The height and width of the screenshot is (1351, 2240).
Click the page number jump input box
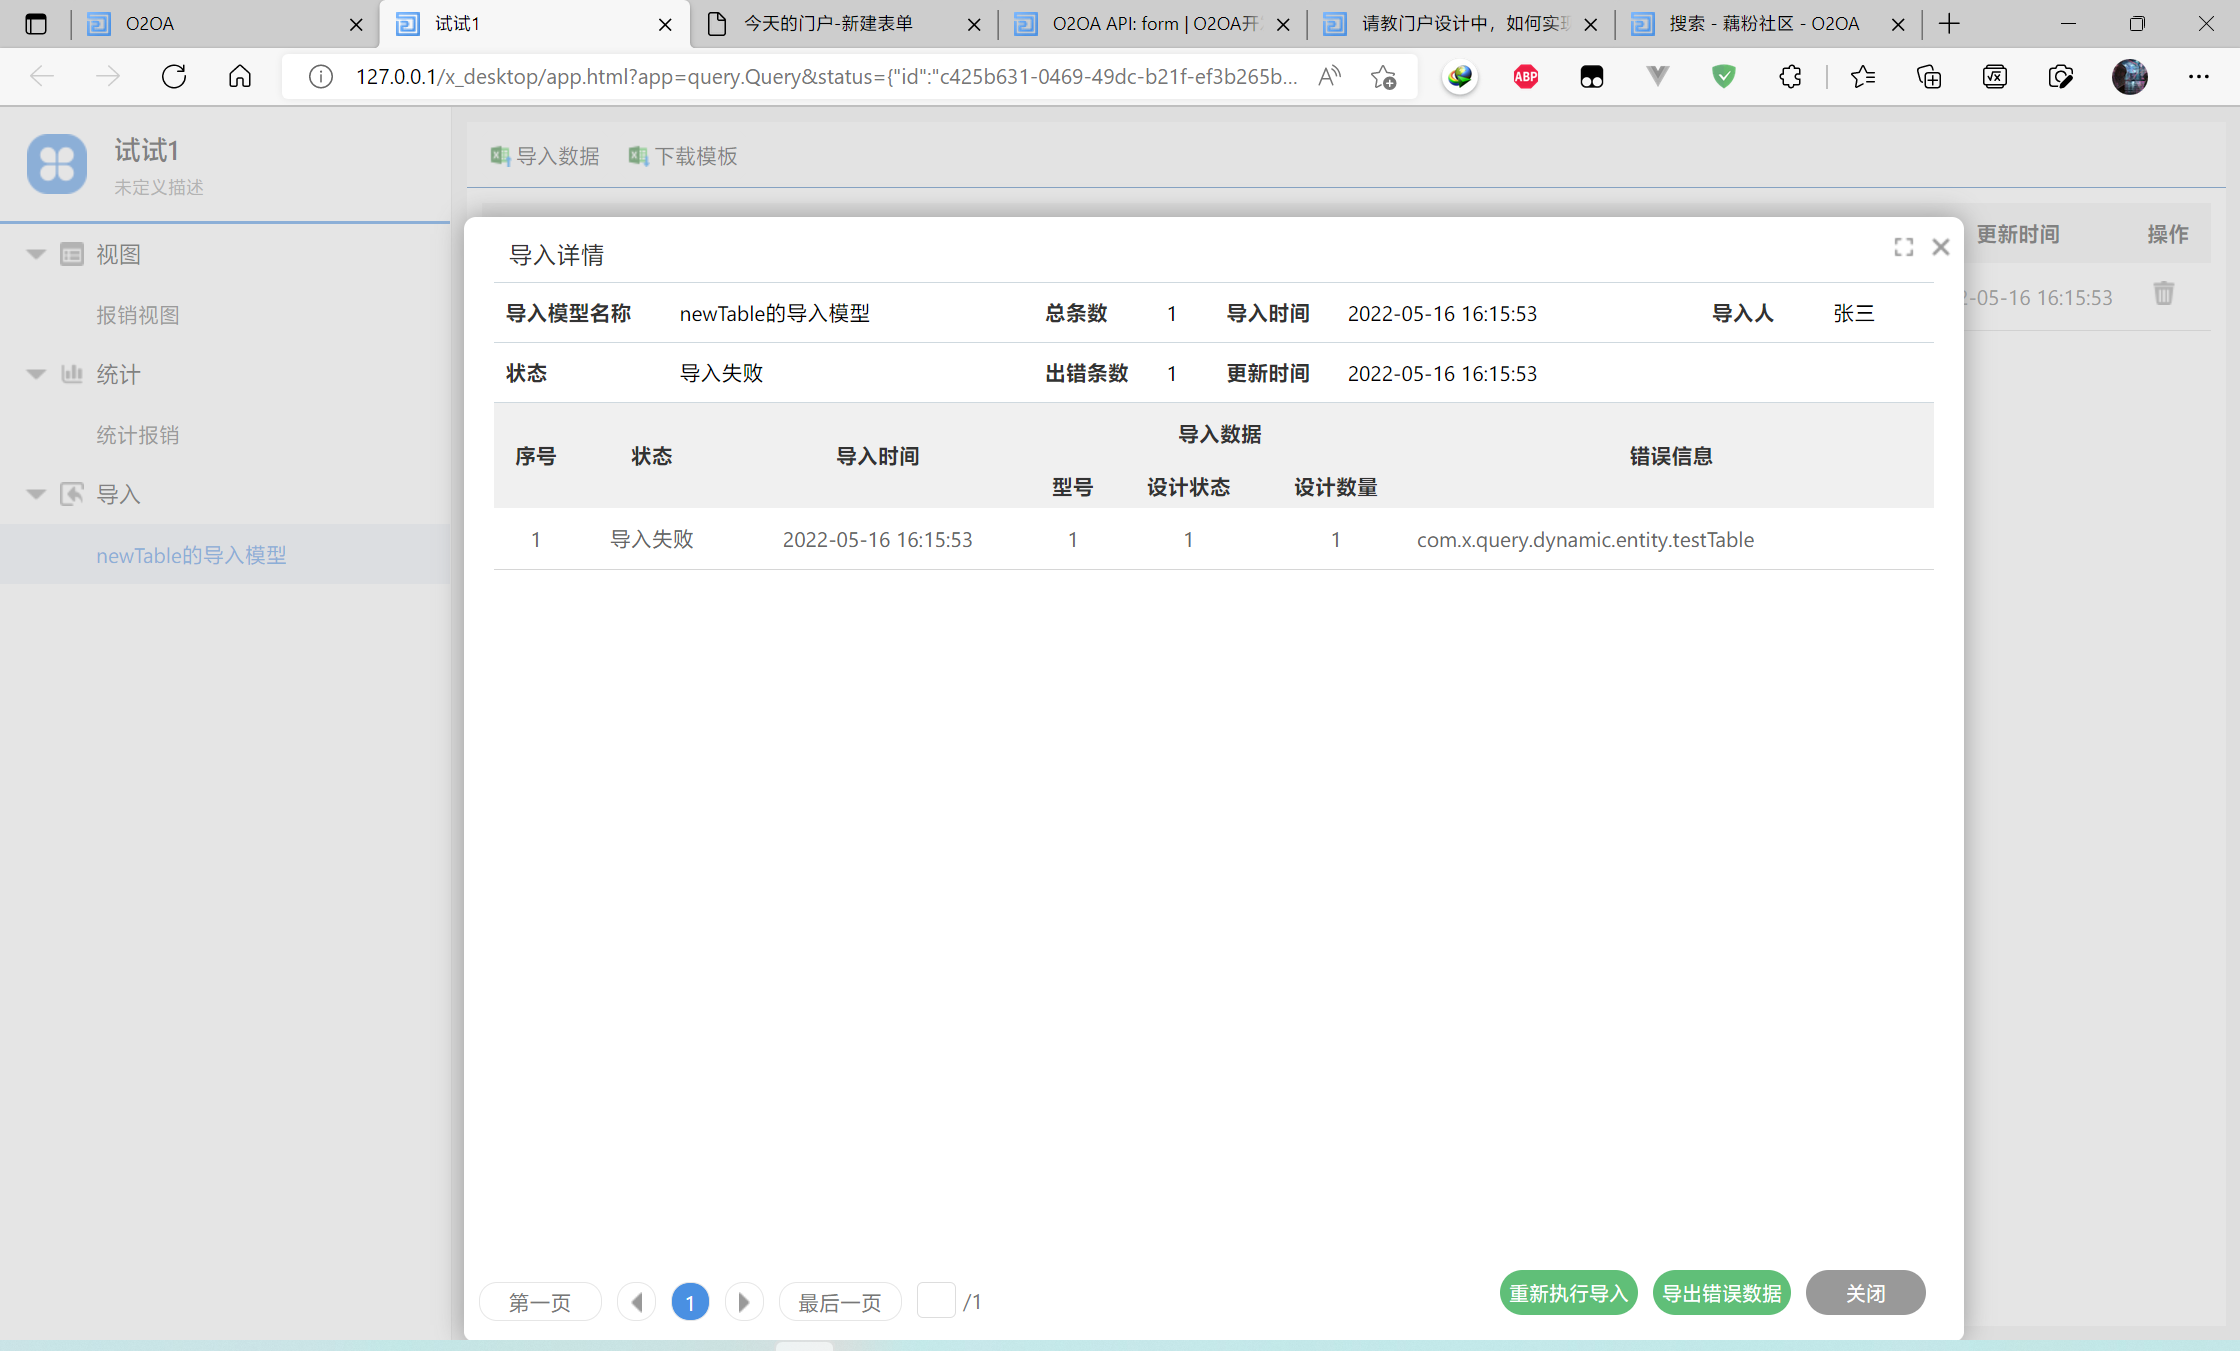click(936, 1301)
